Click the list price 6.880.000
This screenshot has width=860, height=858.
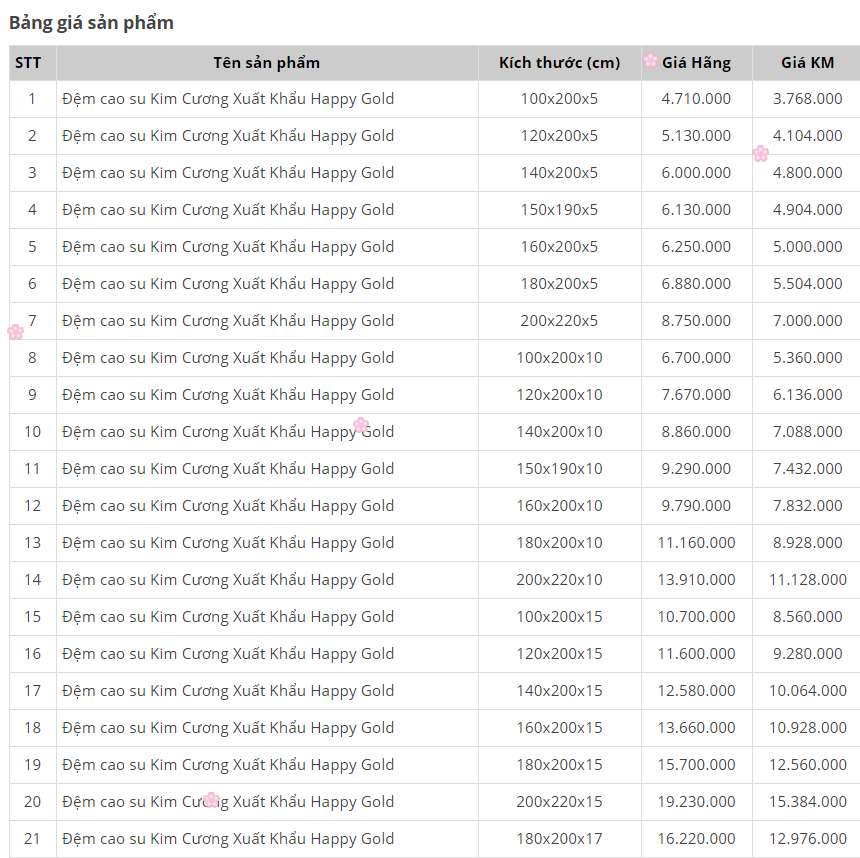tap(696, 284)
